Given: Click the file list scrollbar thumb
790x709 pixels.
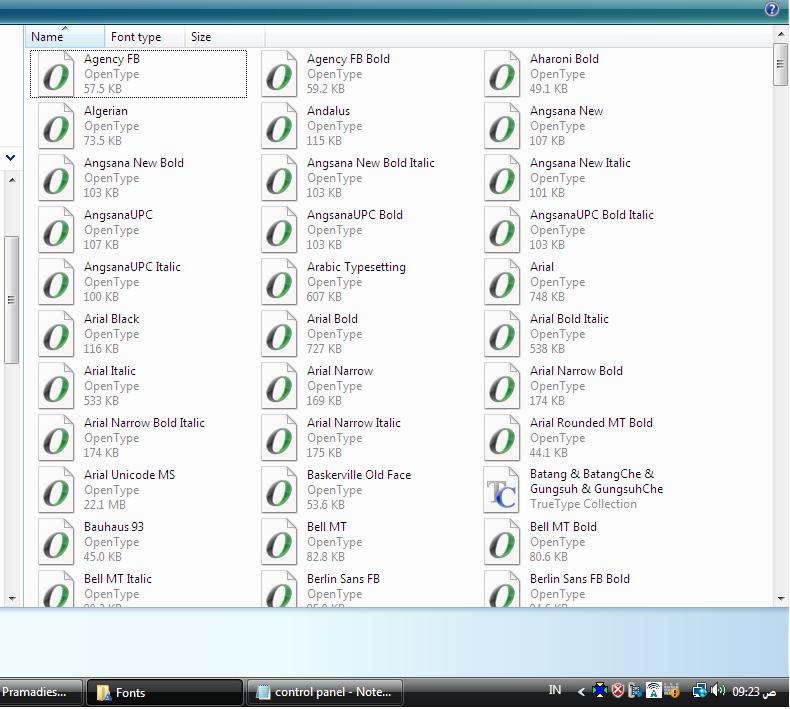Looking at the screenshot, I should pos(780,65).
